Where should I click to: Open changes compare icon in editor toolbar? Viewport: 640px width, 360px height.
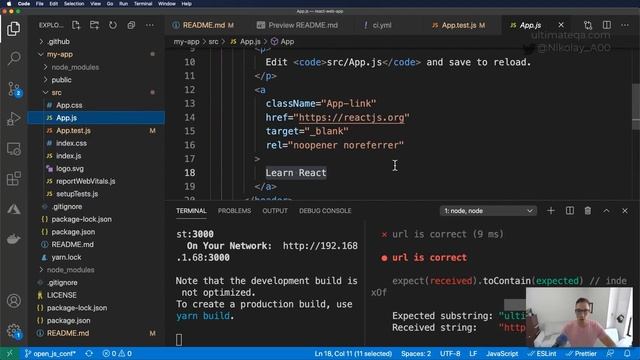point(588,25)
